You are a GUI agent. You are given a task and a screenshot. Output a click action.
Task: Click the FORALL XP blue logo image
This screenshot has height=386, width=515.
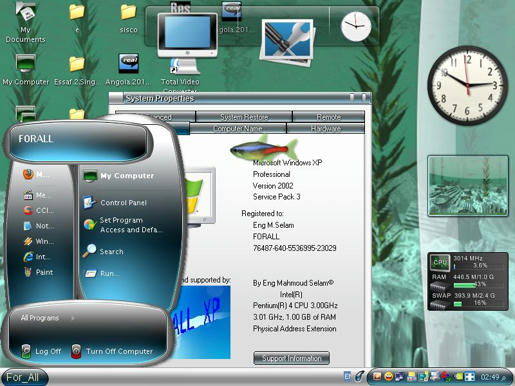tap(201, 322)
